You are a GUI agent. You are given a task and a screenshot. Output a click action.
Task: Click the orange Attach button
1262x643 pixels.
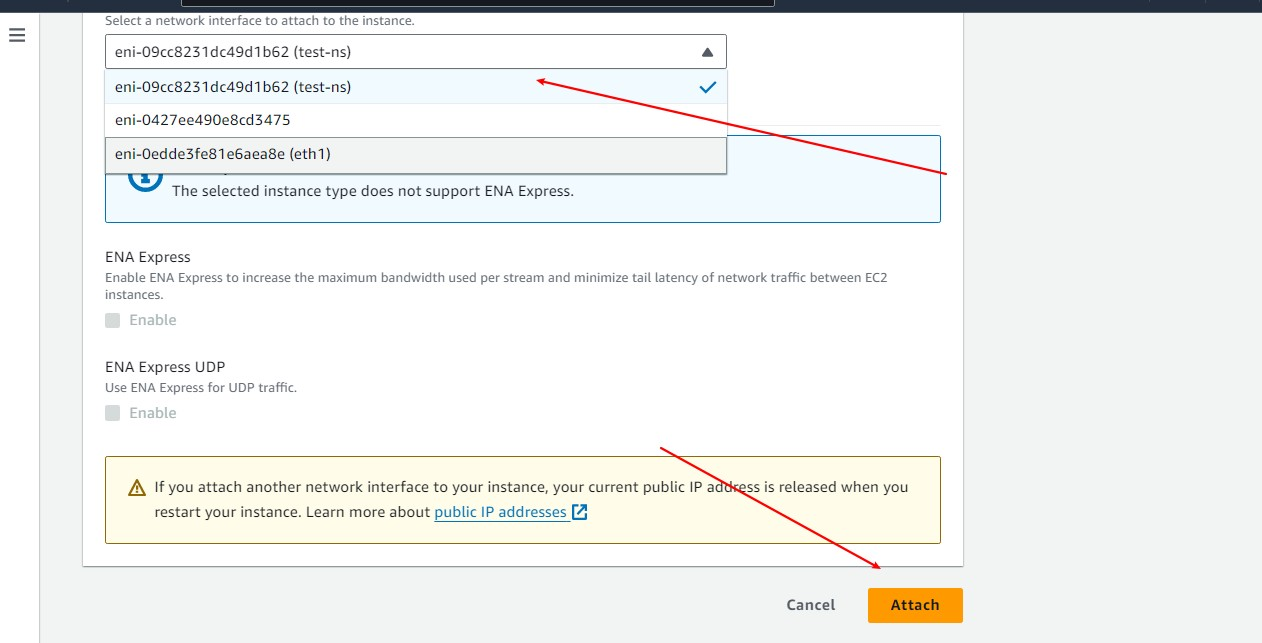[914, 605]
